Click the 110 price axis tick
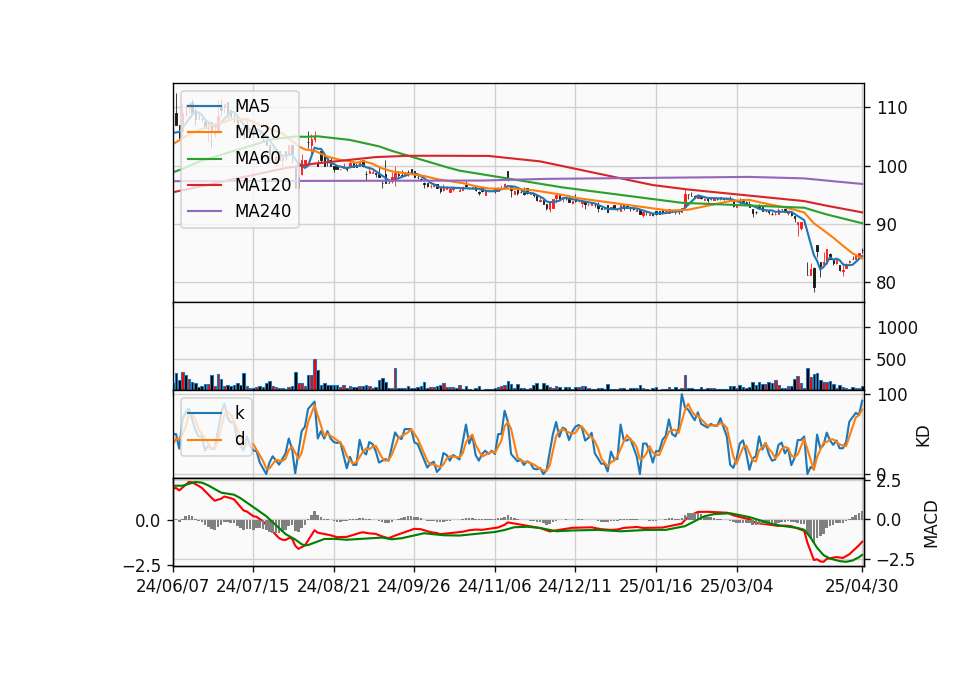 click(x=892, y=108)
